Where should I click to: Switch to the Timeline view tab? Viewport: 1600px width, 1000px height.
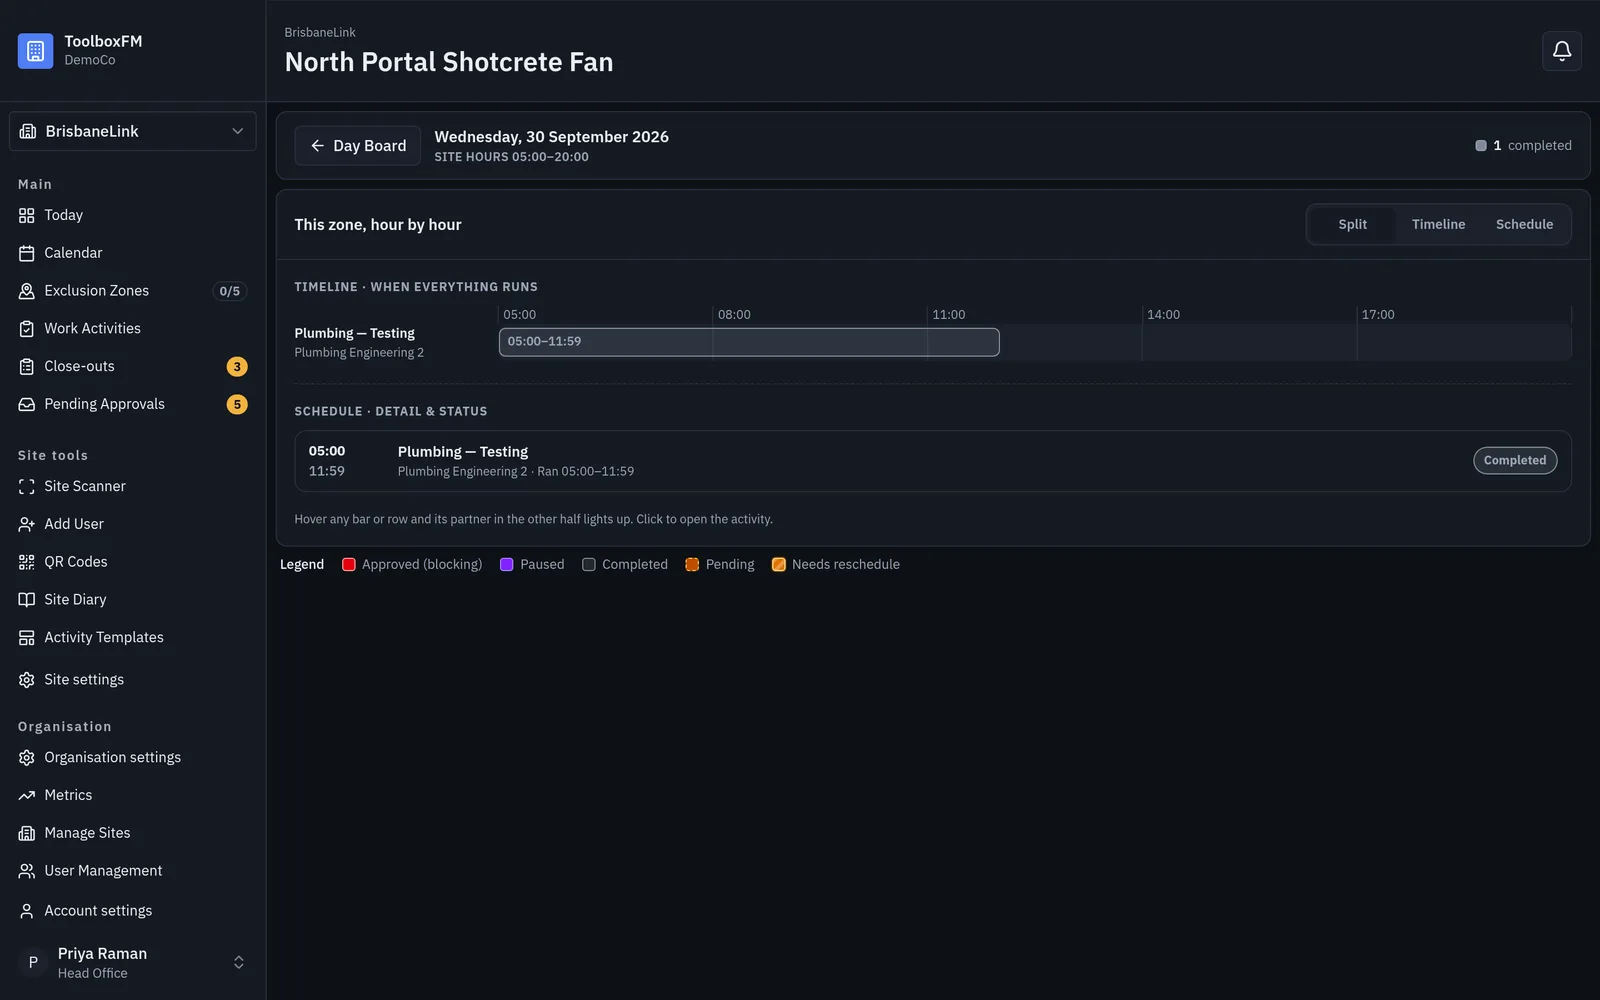pos(1438,225)
